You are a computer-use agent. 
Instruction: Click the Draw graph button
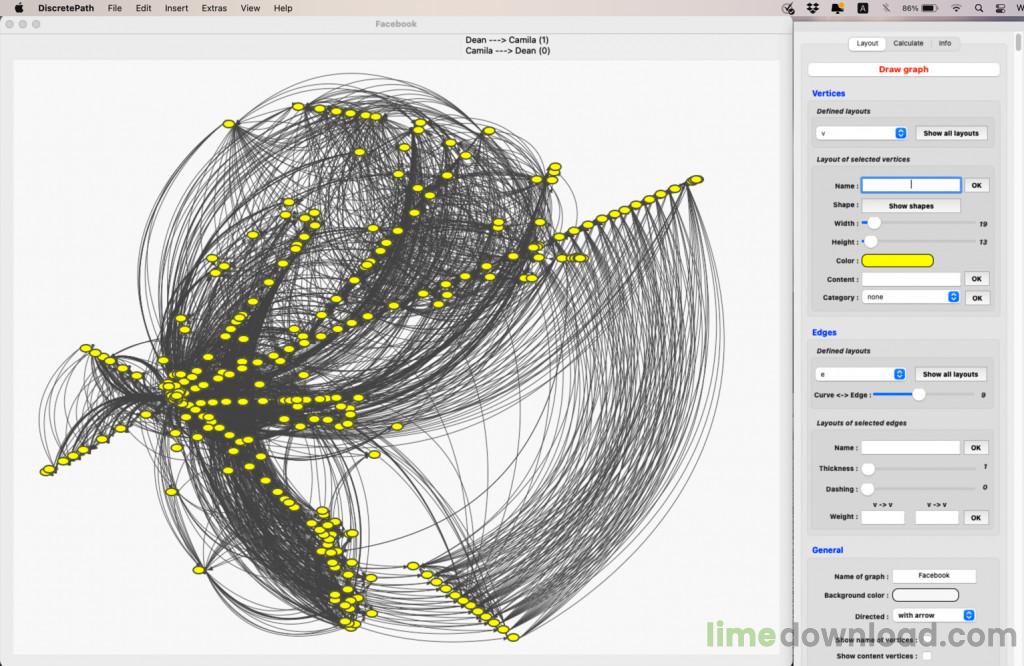[903, 69]
